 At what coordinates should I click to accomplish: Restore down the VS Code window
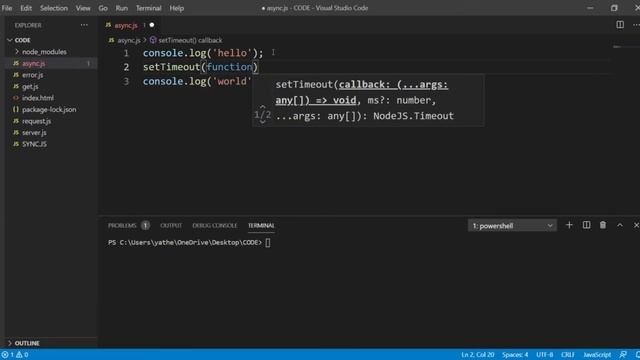614,8
